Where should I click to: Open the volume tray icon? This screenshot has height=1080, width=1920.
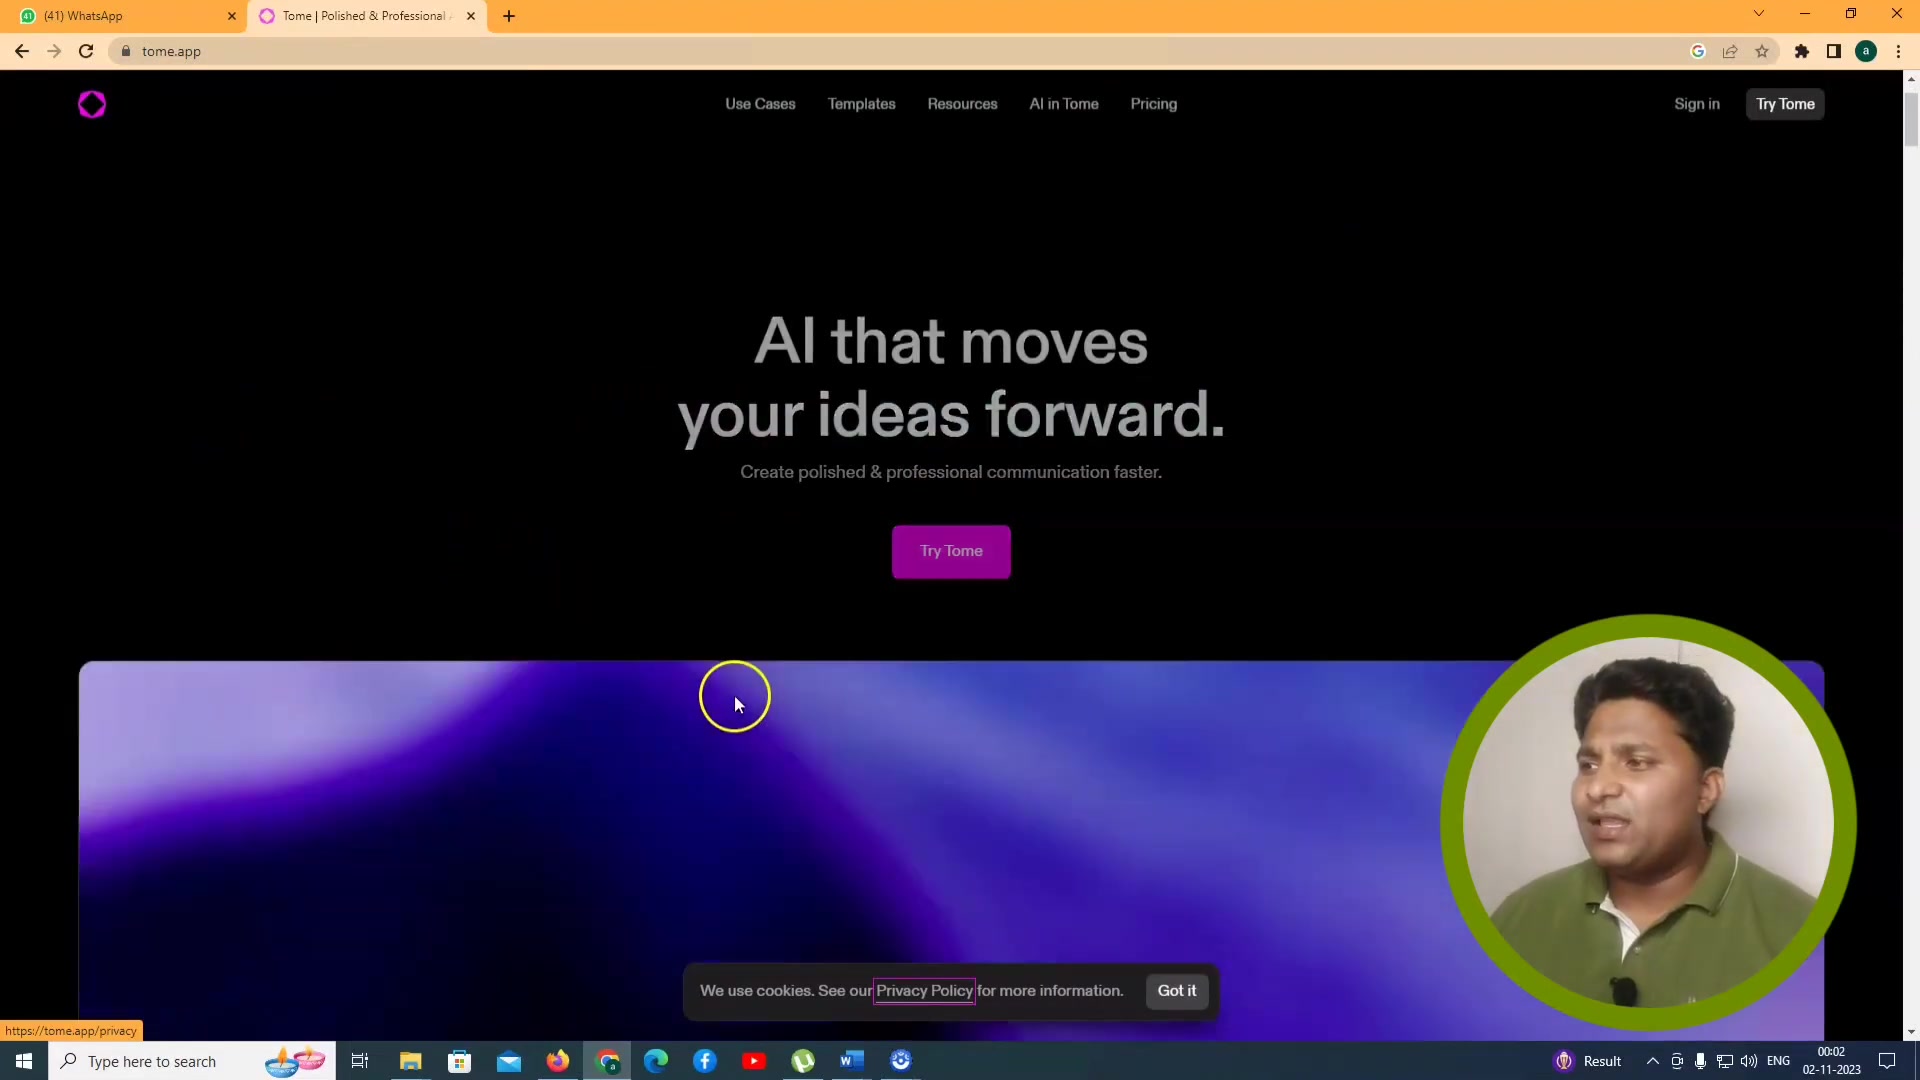coord(1748,1061)
